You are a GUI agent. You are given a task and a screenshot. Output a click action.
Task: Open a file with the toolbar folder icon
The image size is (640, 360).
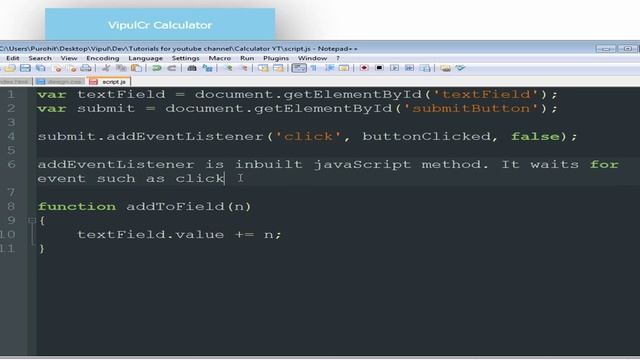click(10, 68)
